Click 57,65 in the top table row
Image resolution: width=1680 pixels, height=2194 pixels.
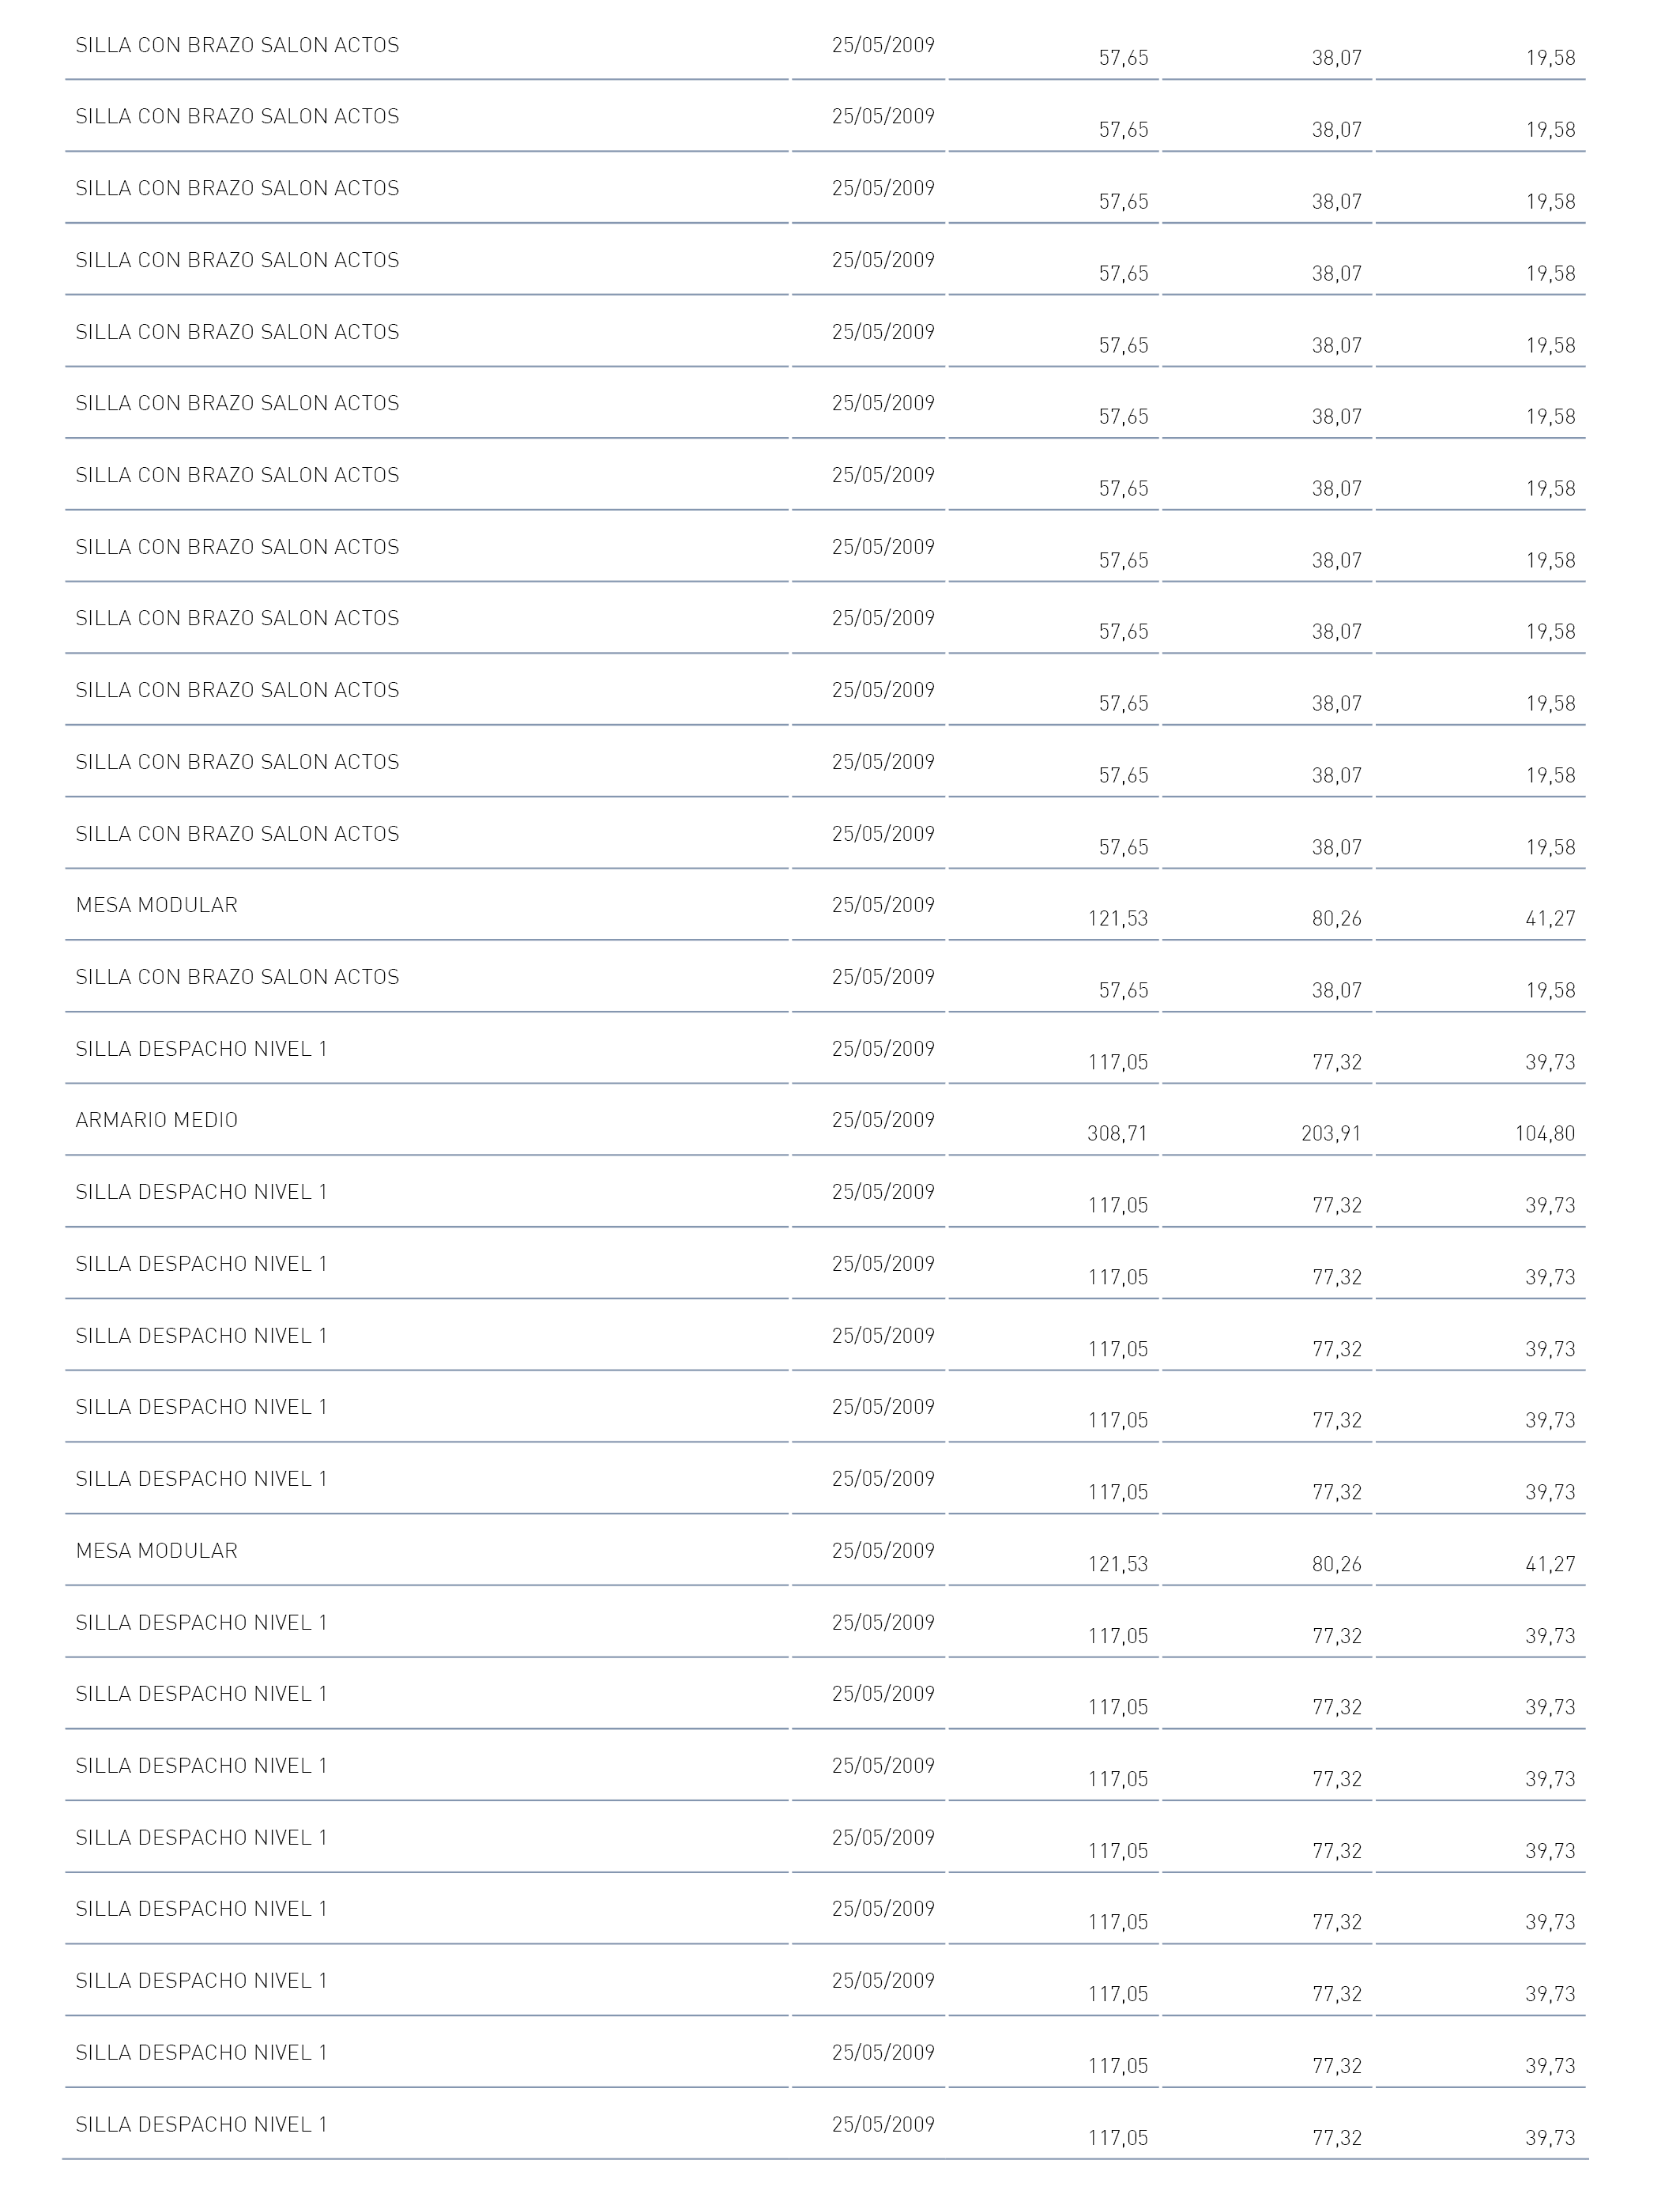(1124, 58)
